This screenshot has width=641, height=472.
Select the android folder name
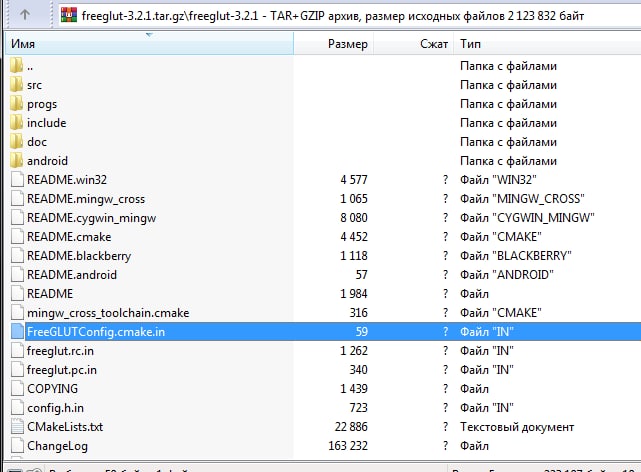pos(47,161)
